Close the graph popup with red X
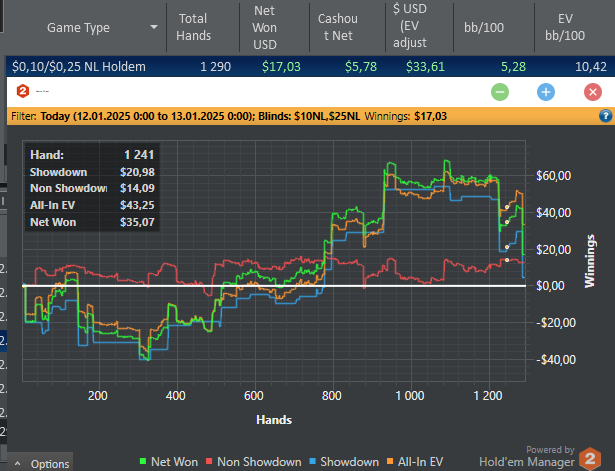The image size is (615, 471). (593, 92)
